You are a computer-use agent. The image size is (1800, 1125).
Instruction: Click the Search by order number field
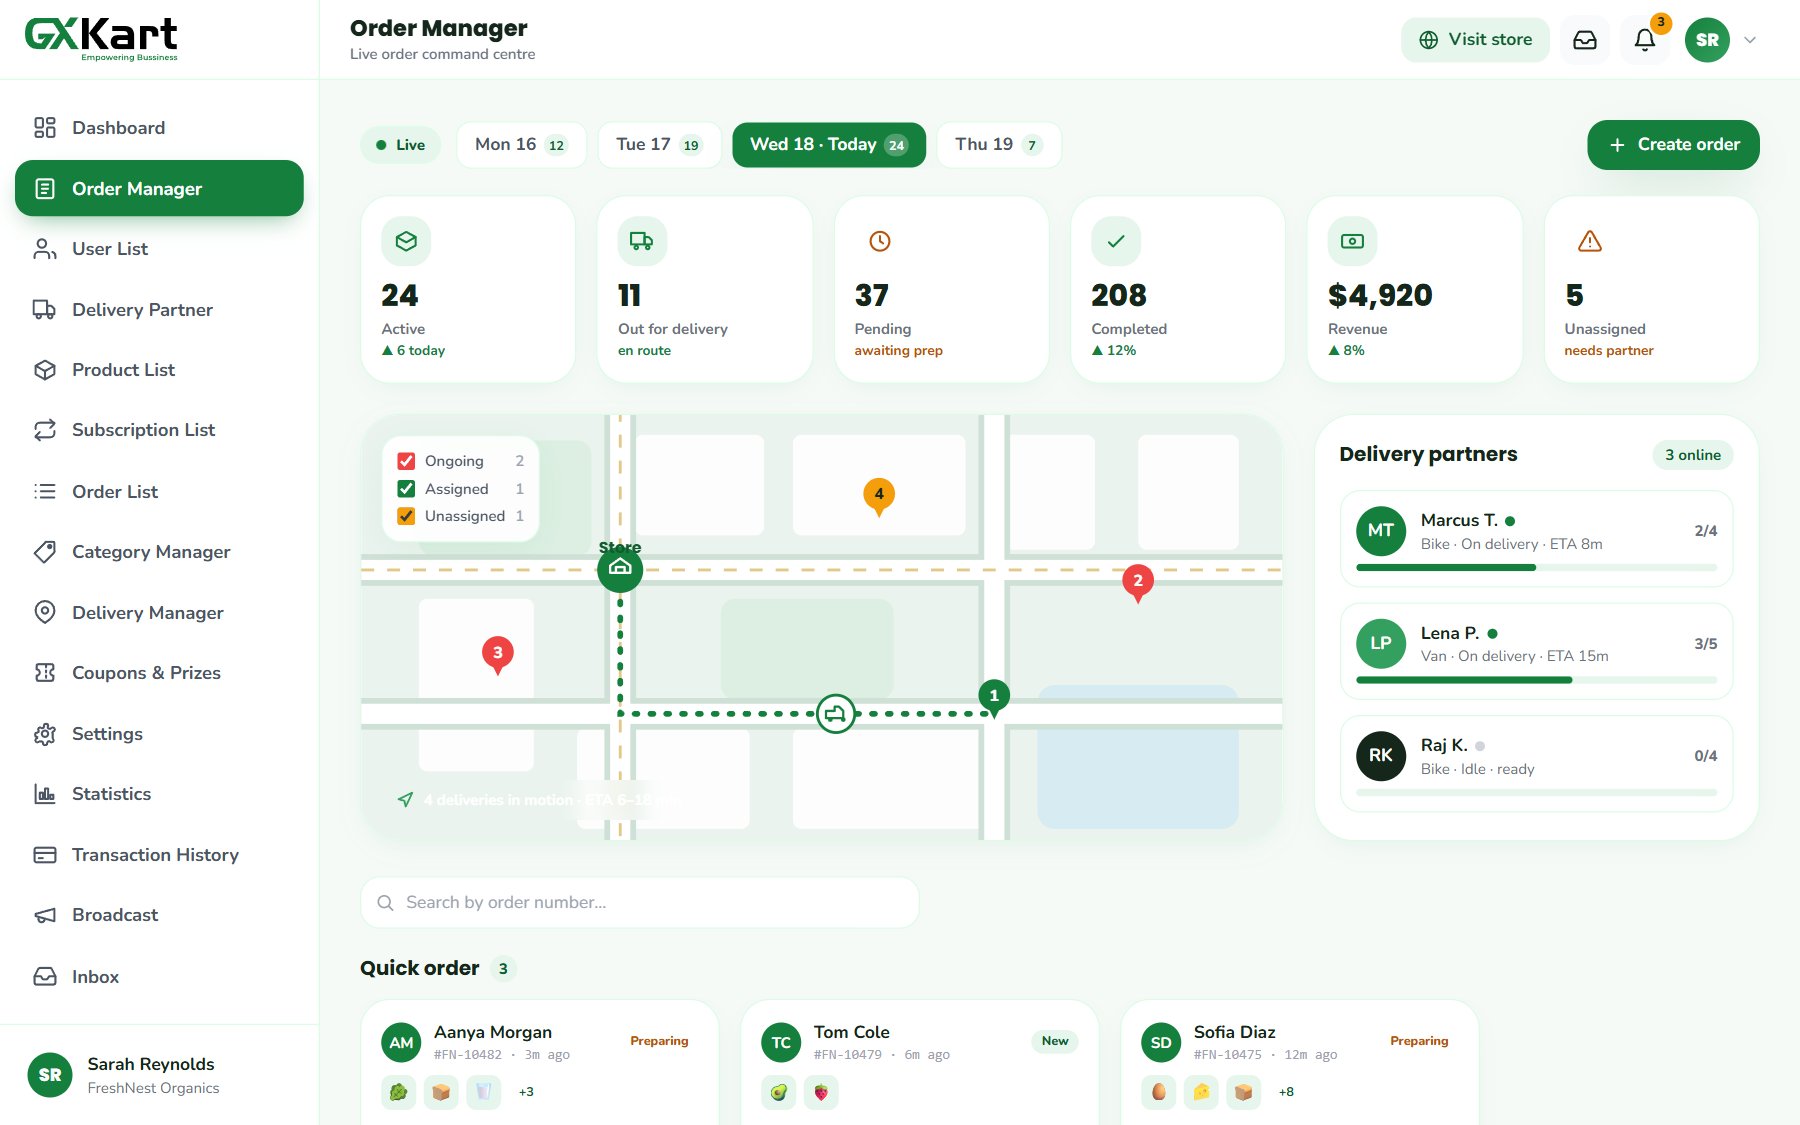click(640, 902)
